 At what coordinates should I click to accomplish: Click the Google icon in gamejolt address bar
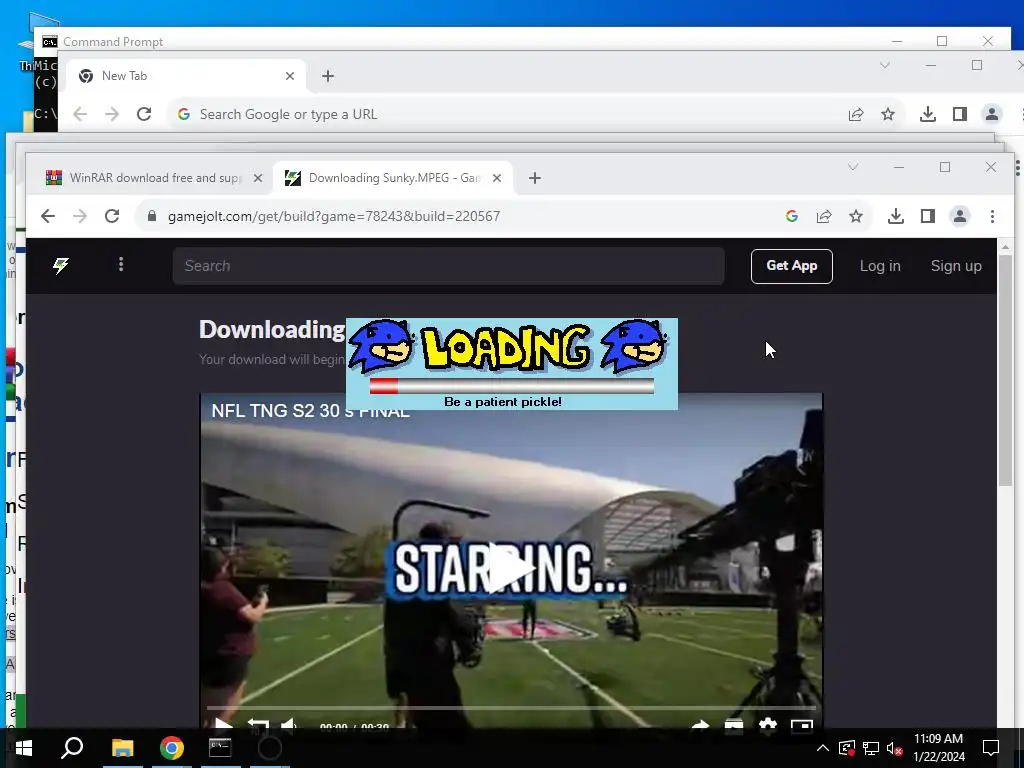click(x=792, y=216)
